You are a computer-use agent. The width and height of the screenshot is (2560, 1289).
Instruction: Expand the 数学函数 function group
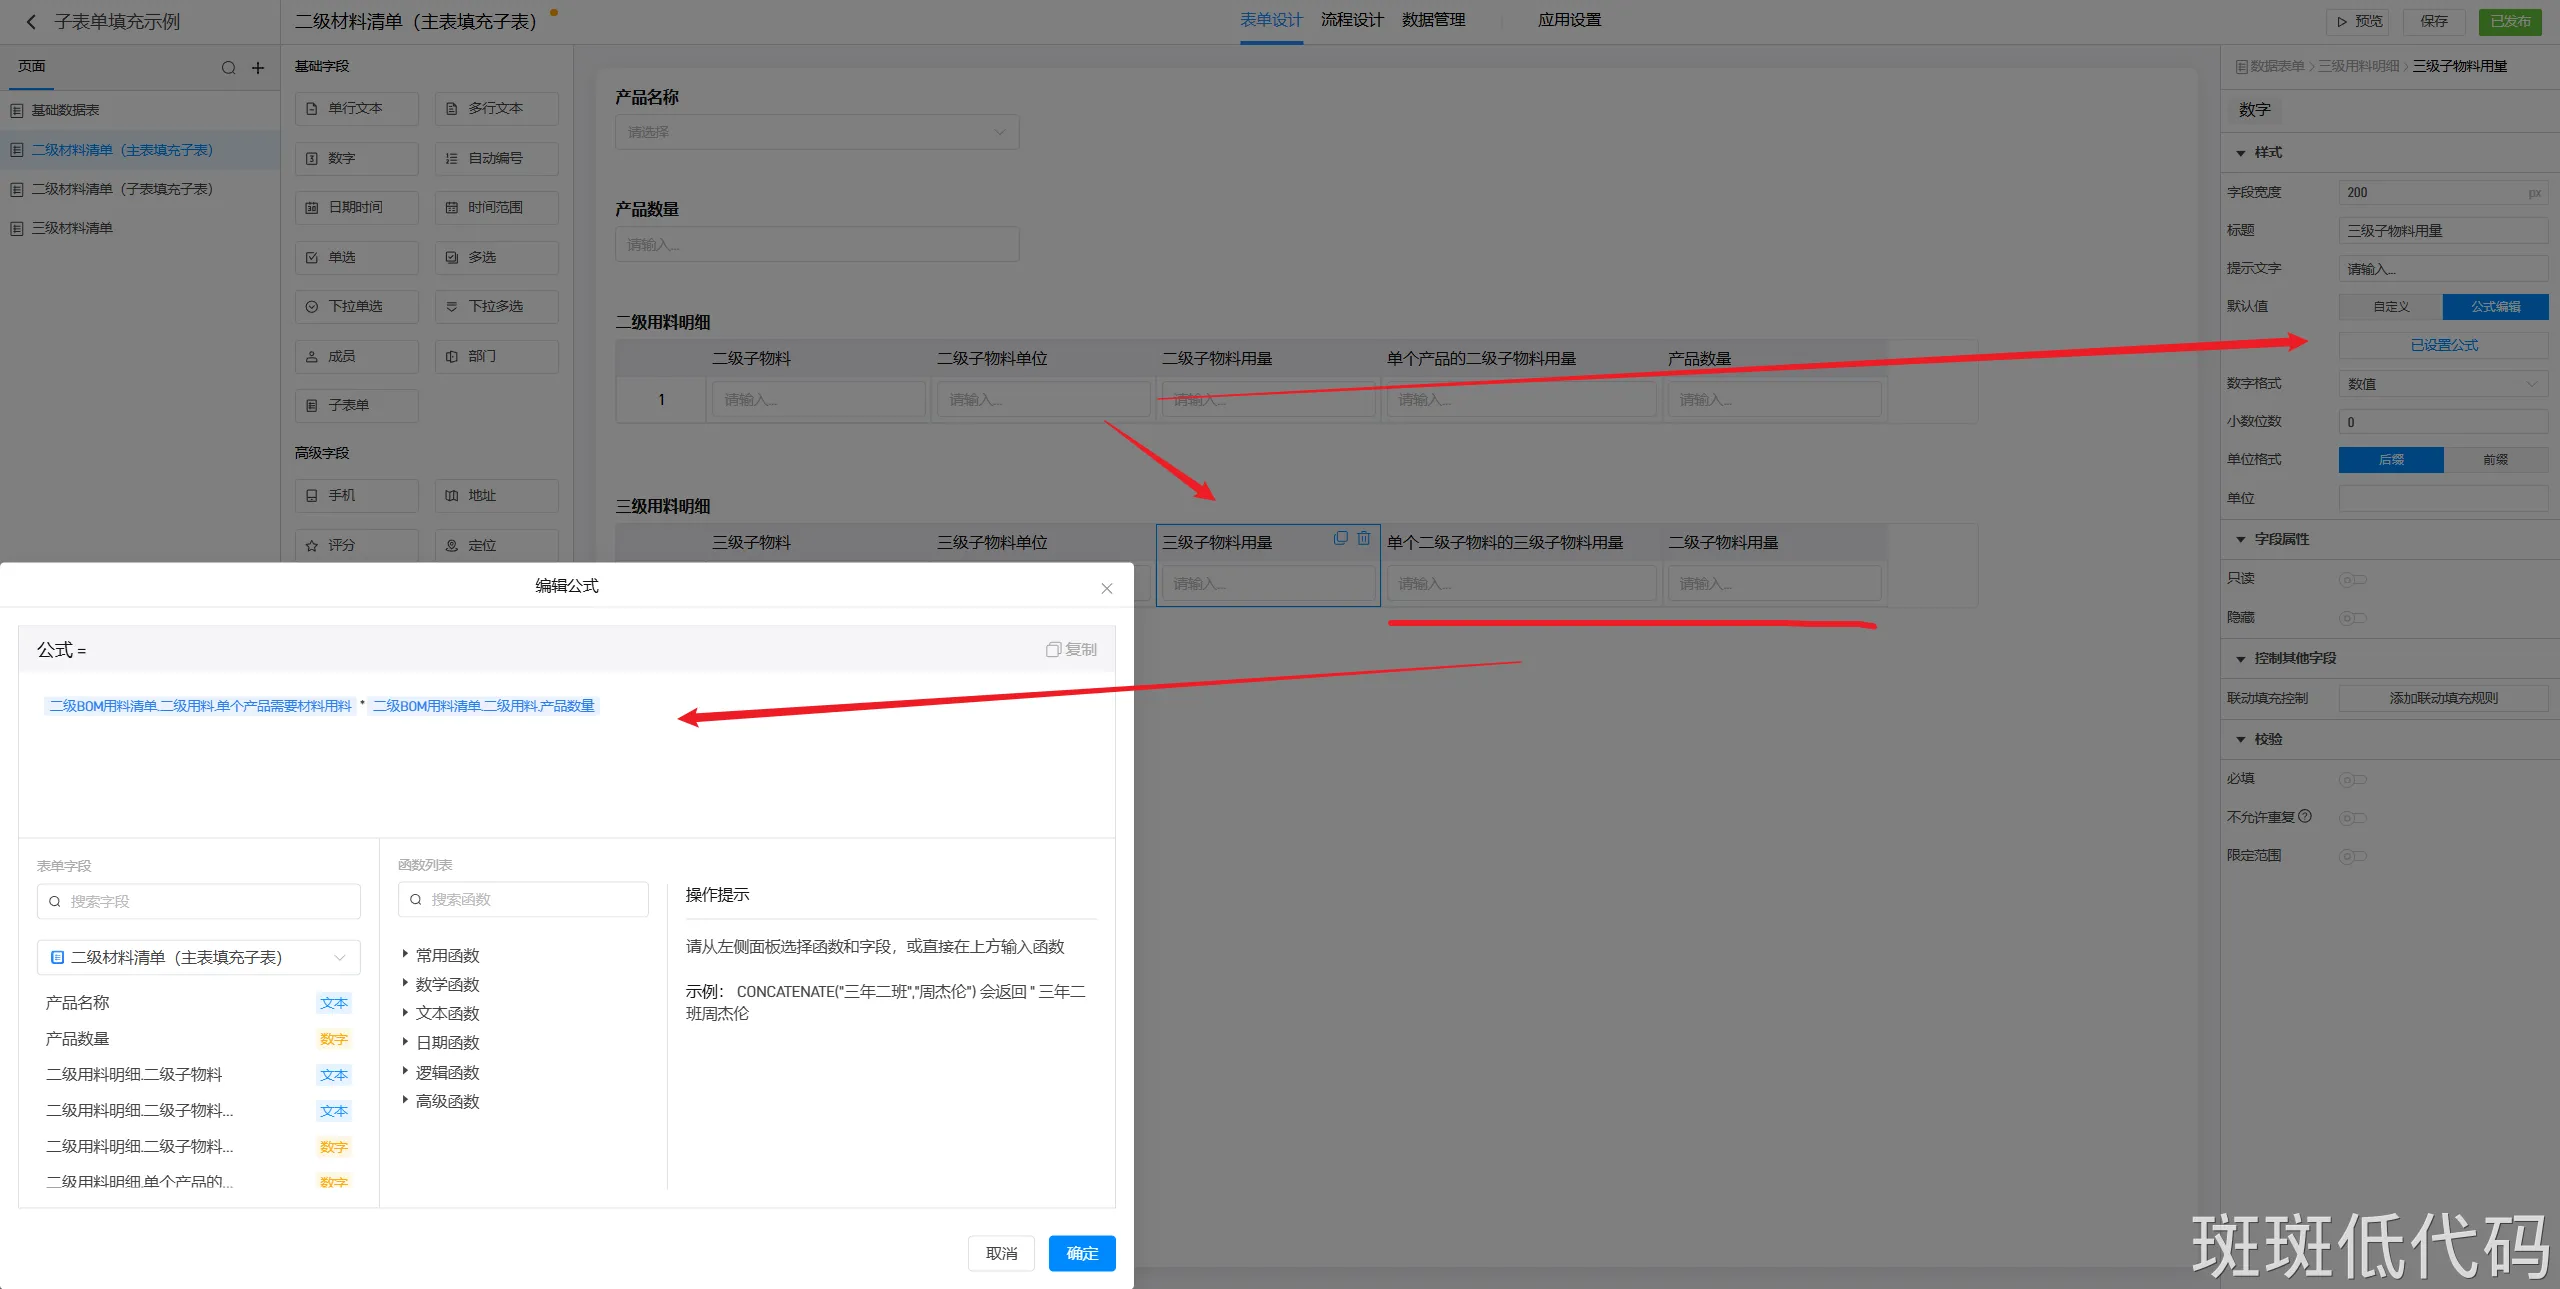(x=446, y=984)
